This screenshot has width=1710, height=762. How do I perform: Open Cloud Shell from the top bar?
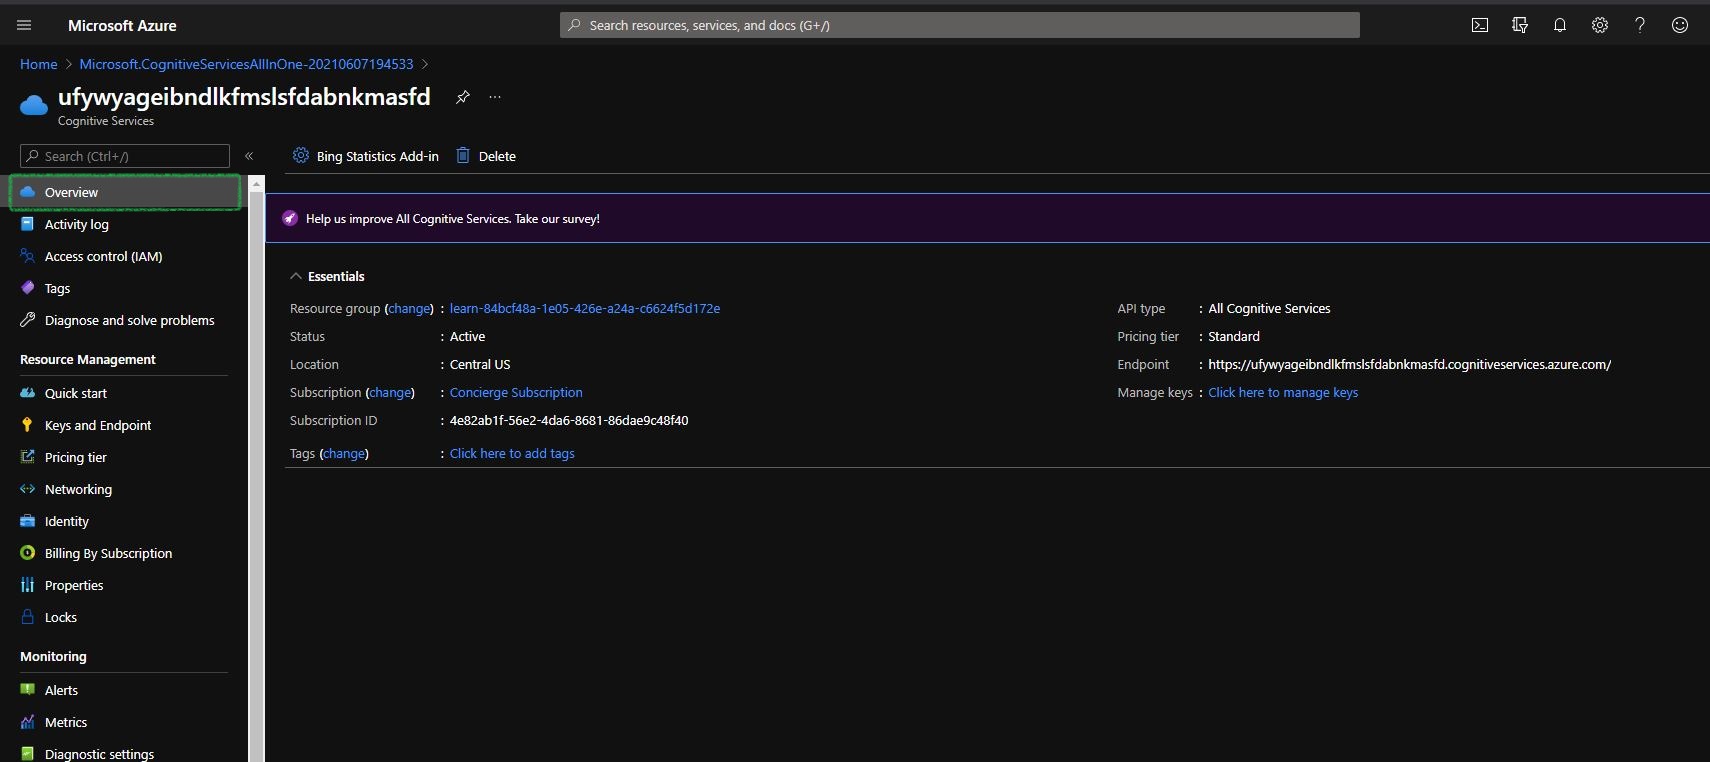tap(1480, 25)
